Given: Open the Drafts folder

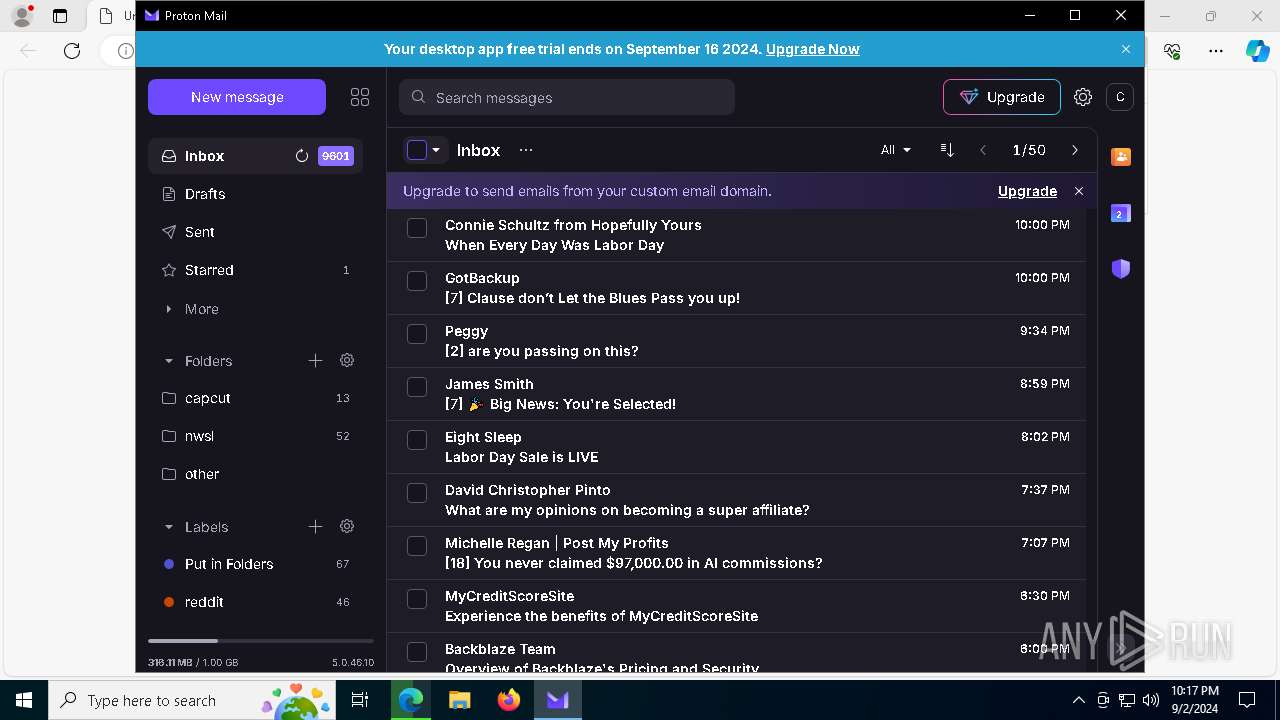Looking at the screenshot, I should pos(255,194).
